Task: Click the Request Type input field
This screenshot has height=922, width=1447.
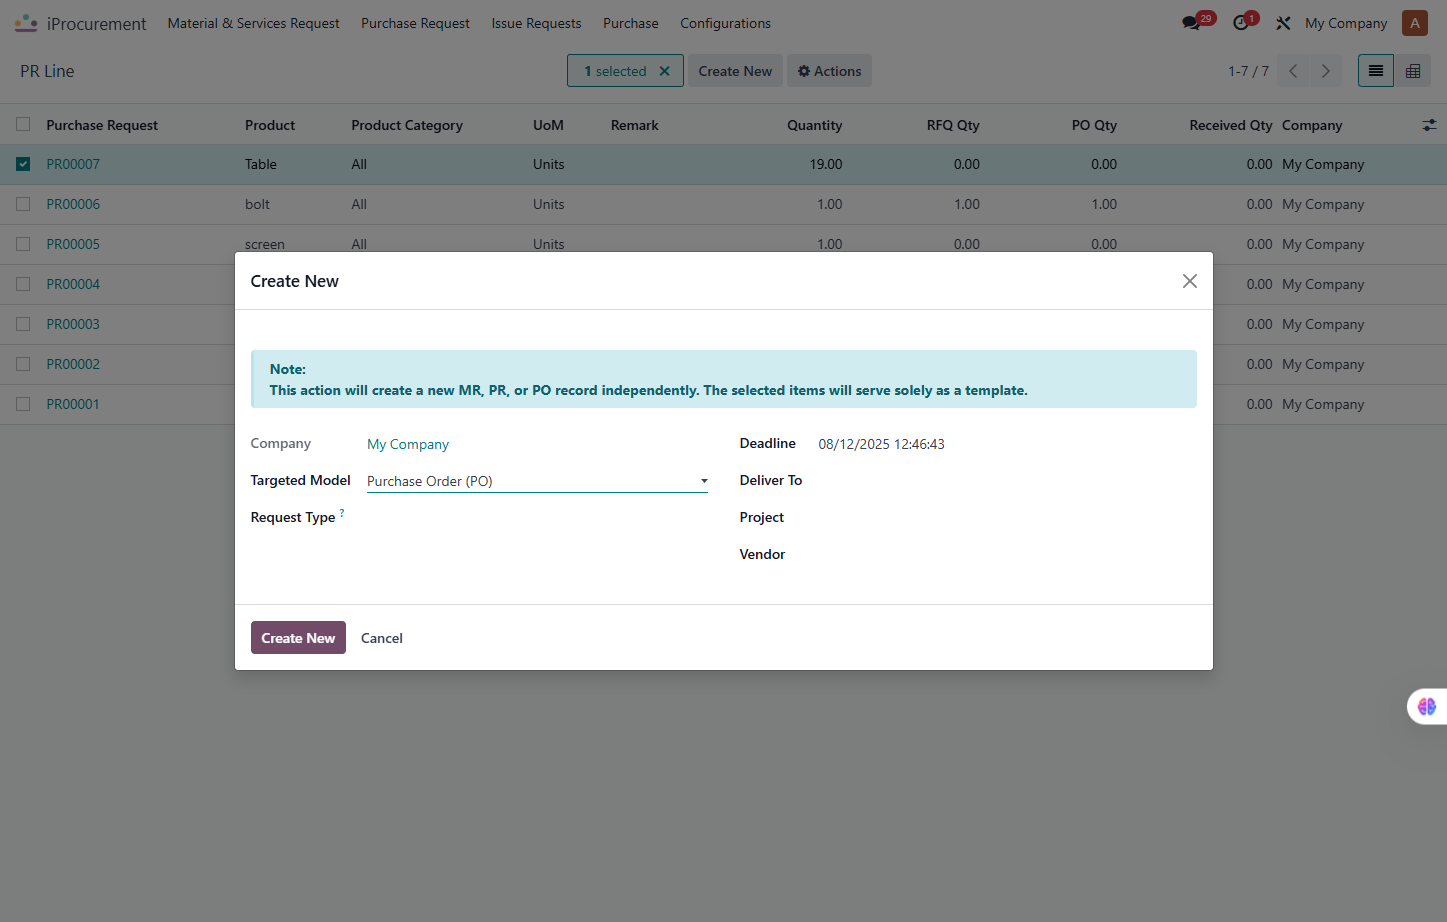Action: click(x=537, y=518)
